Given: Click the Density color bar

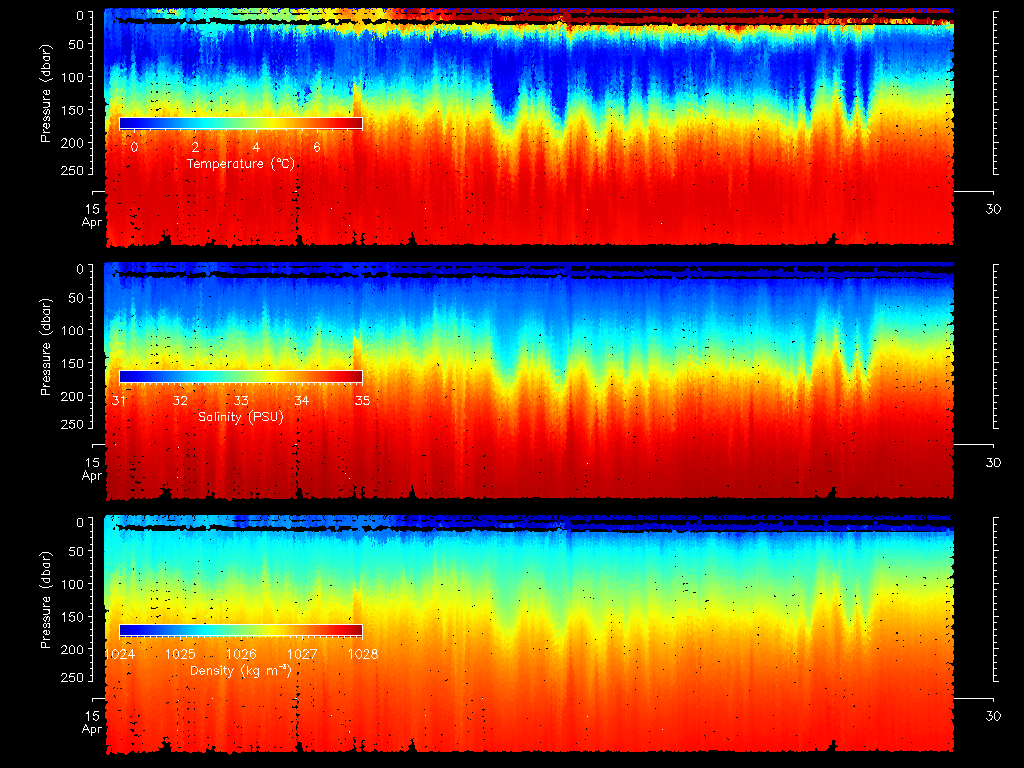Looking at the screenshot, I should [241, 630].
